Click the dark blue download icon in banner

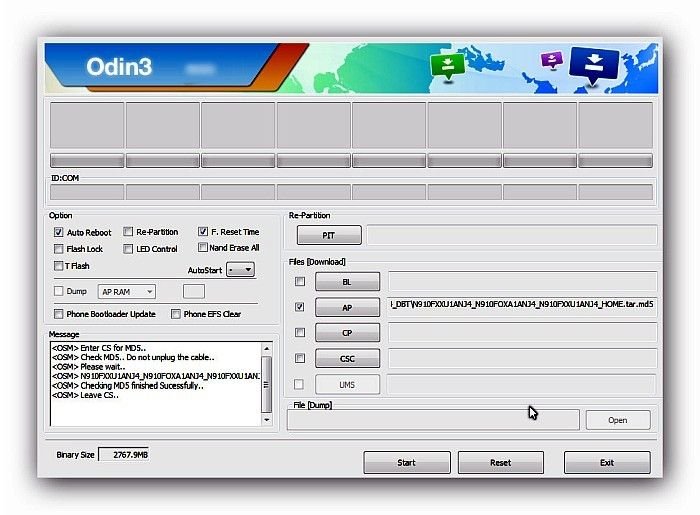[x=594, y=65]
